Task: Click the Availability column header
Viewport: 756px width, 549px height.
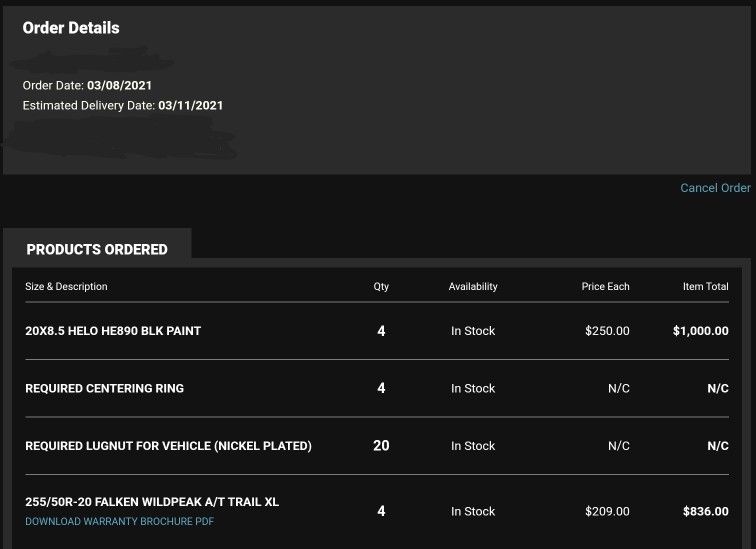Action: pyautogui.click(x=473, y=287)
